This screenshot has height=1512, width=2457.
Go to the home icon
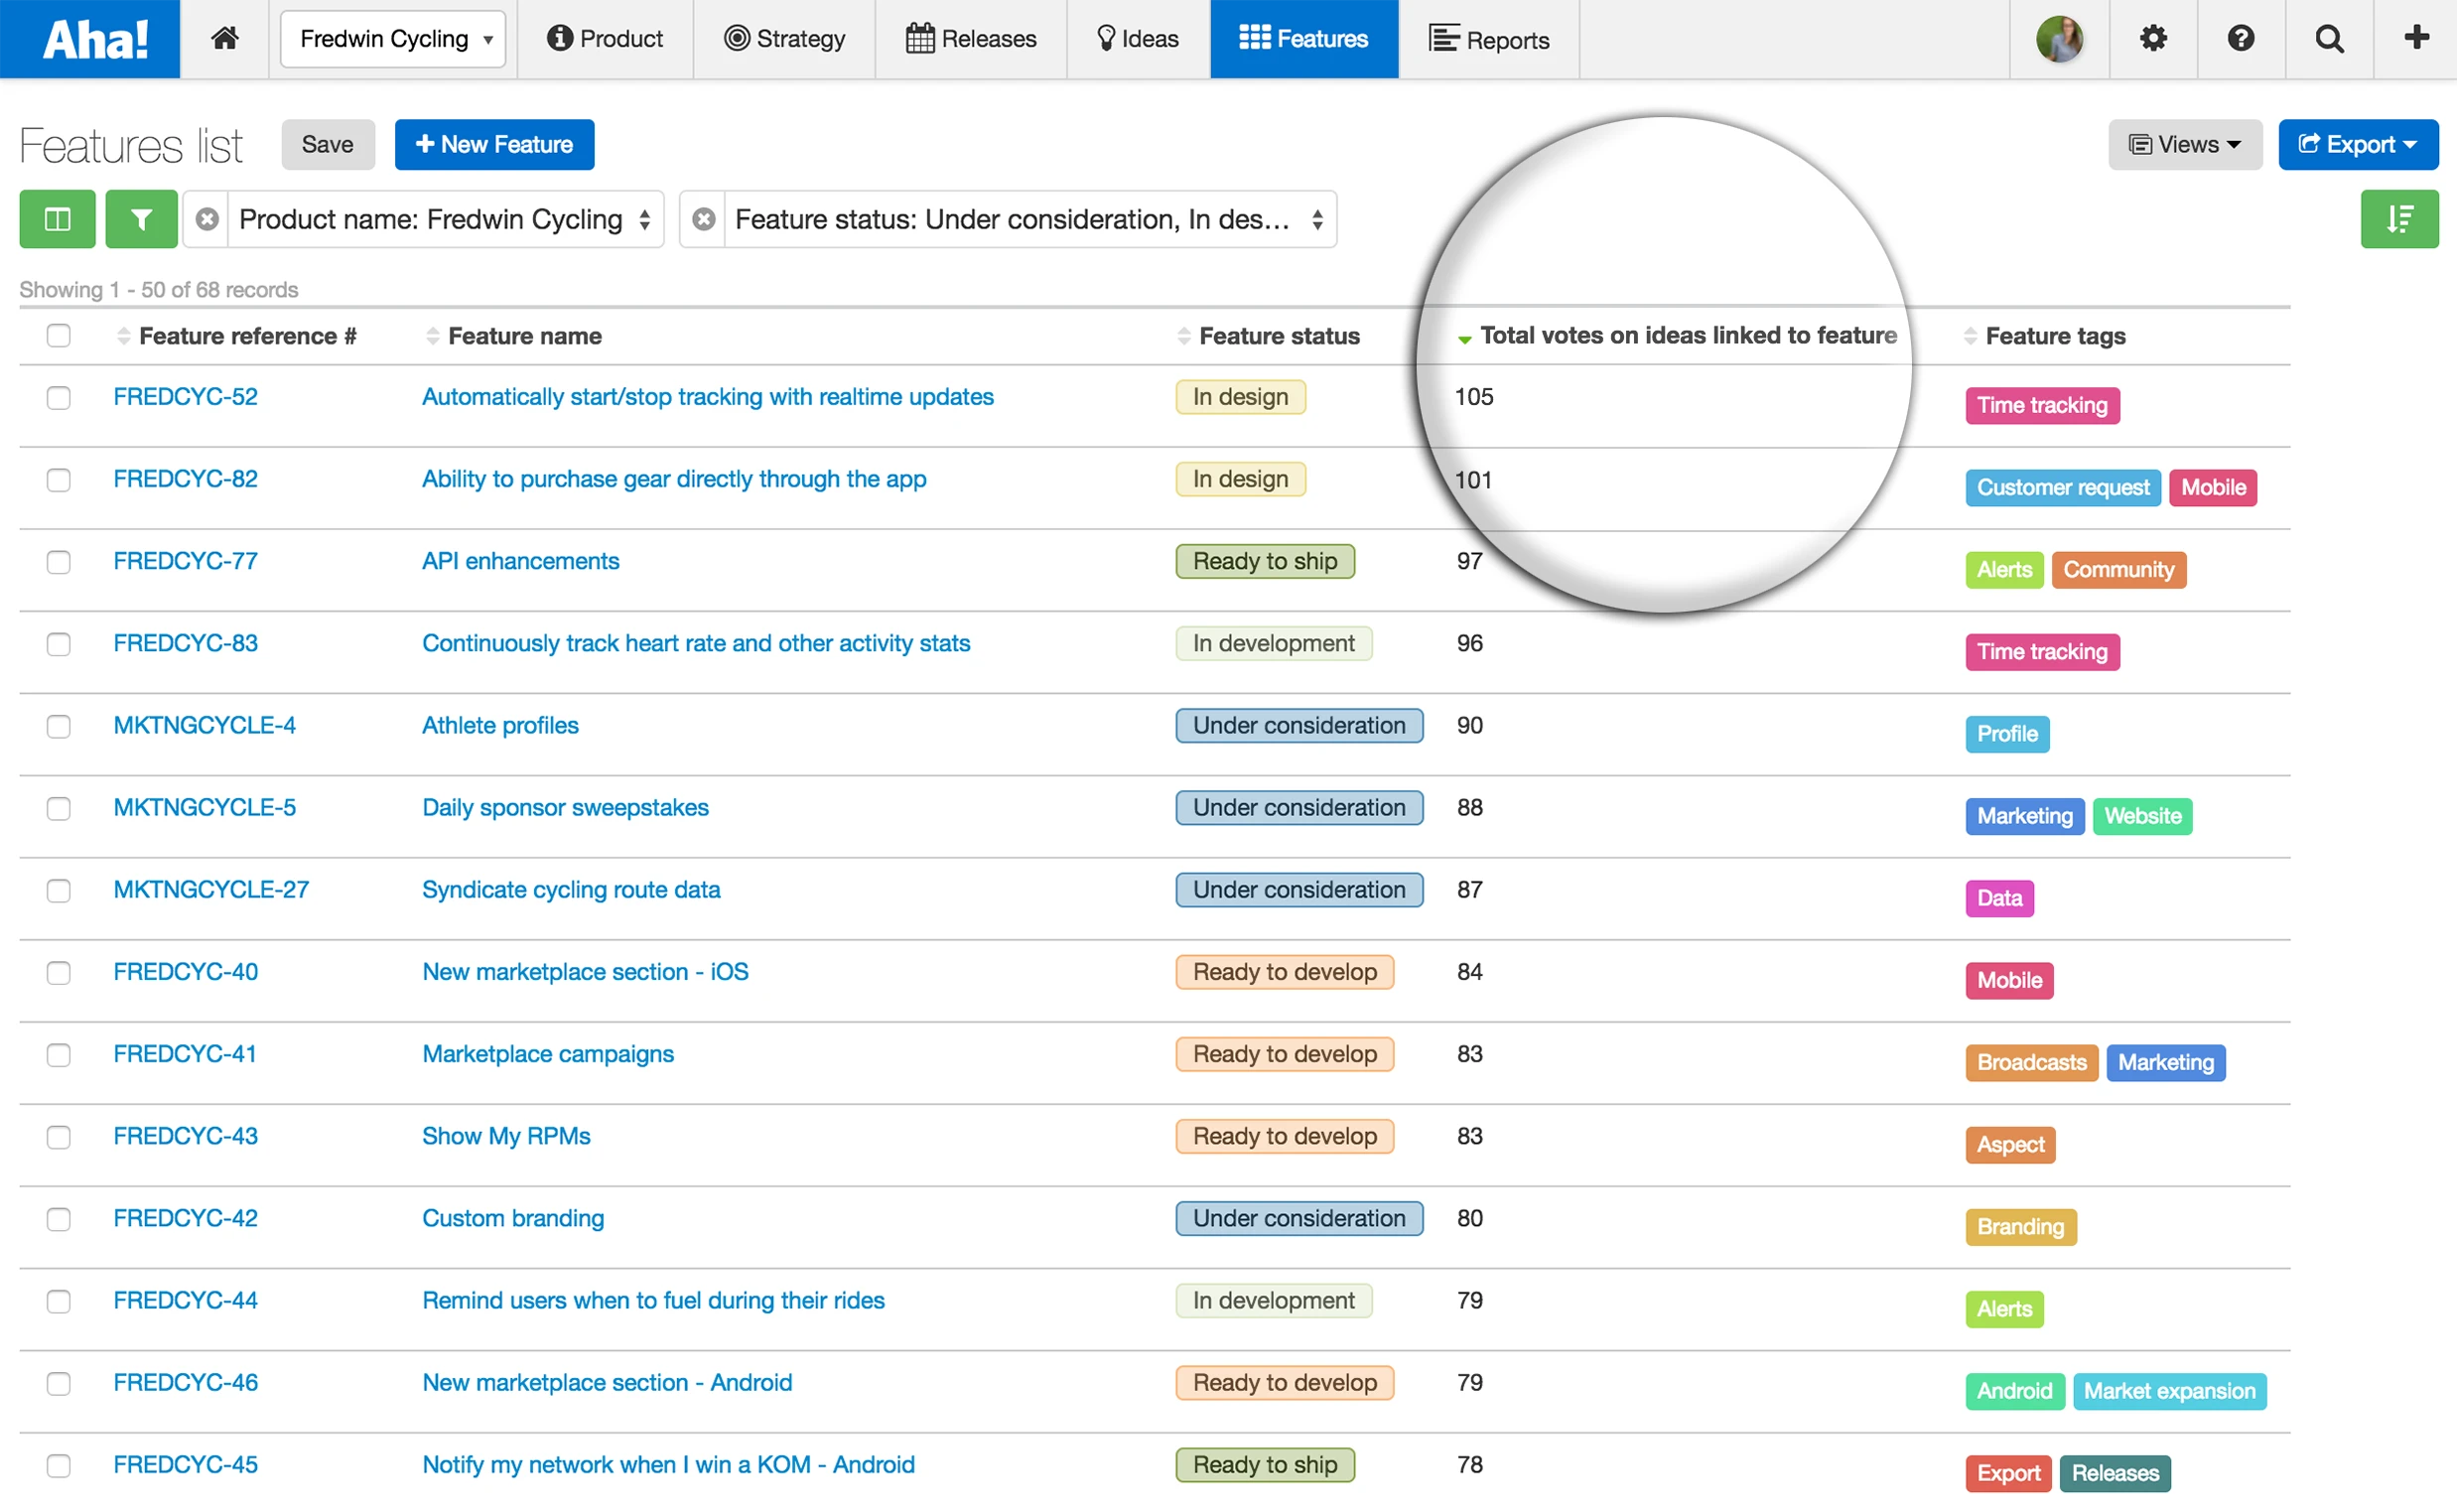point(225,38)
